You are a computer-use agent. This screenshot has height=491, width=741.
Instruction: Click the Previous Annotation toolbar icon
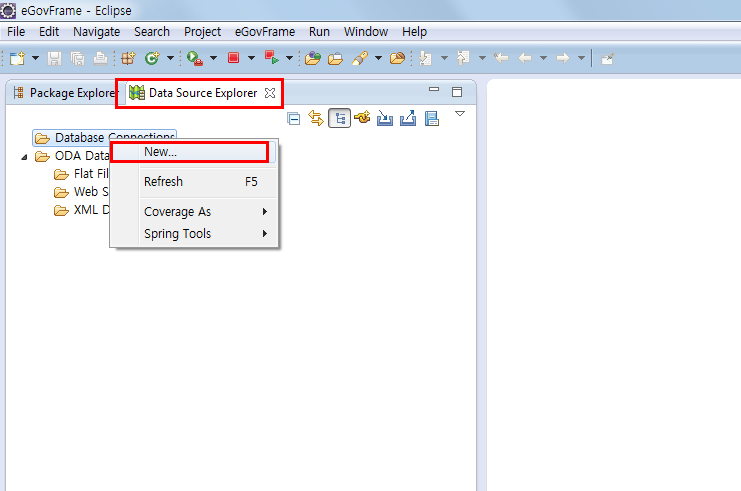tap(463, 58)
